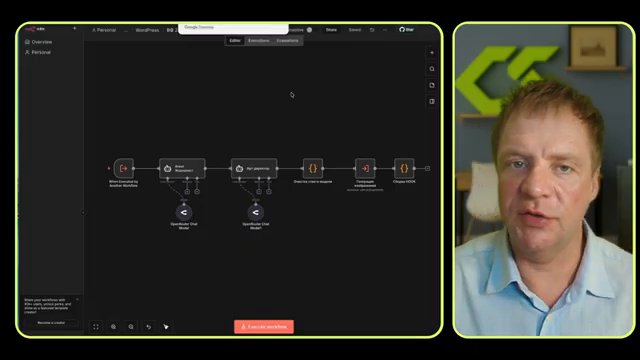Add a tool to the Art director node
Image resolution: width=640 pixels, height=360 pixels.
click(x=269, y=191)
